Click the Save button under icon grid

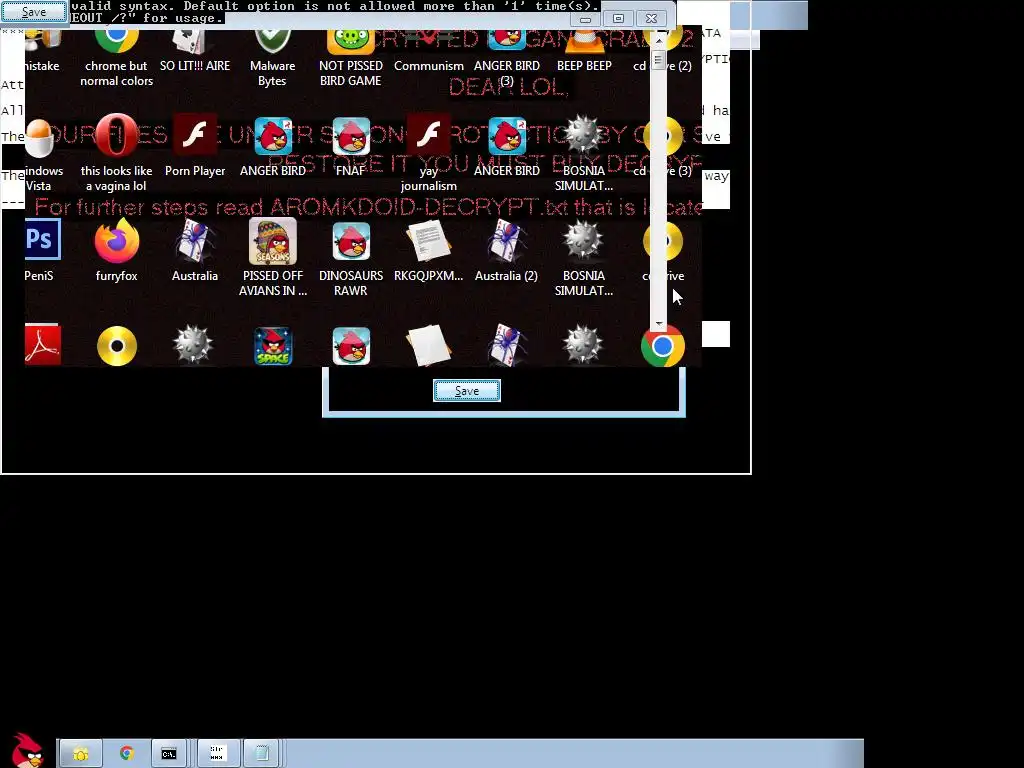click(467, 391)
